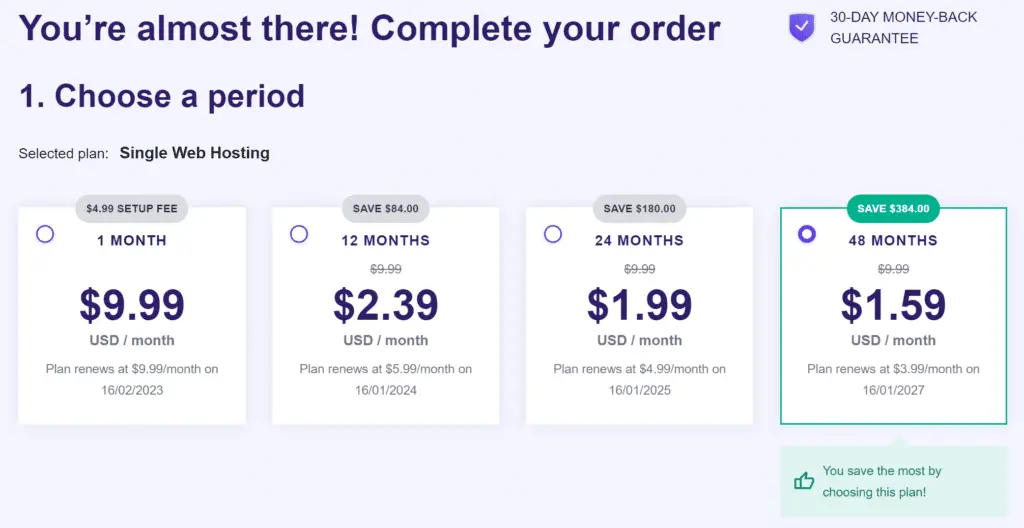Select the 12 months radio button
This screenshot has height=528, width=1024.
click(x=299, y=234)
